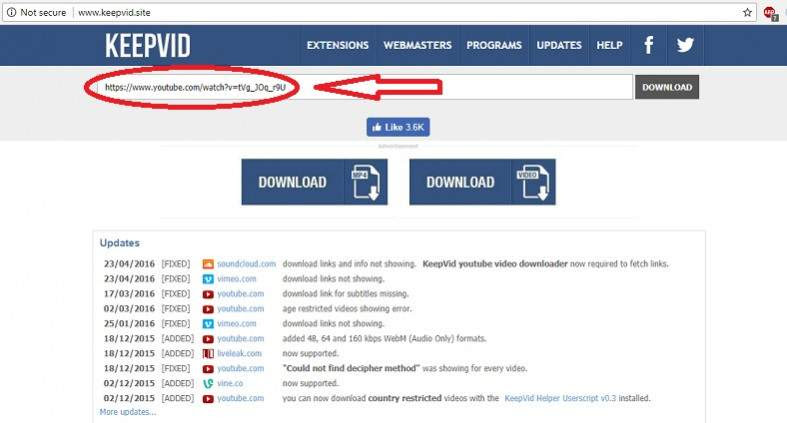The image size is (787, 423).
Task: Open the Updates menu item
Action: point(559,45)
